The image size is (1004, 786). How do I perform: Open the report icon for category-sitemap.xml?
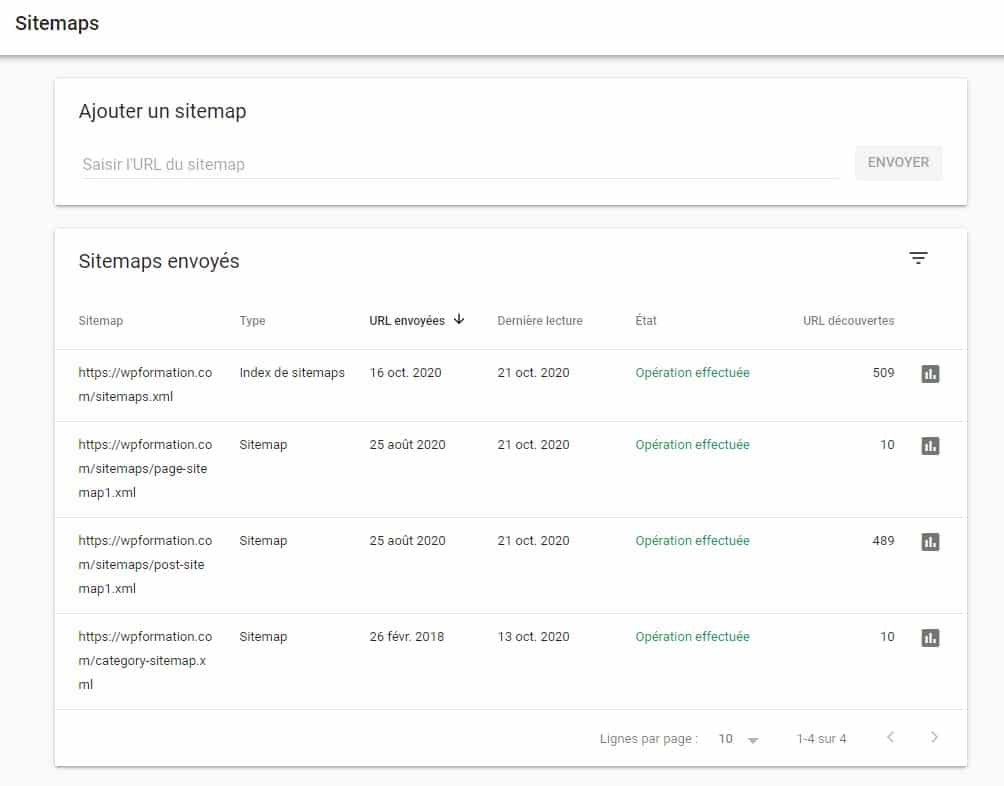929,637
